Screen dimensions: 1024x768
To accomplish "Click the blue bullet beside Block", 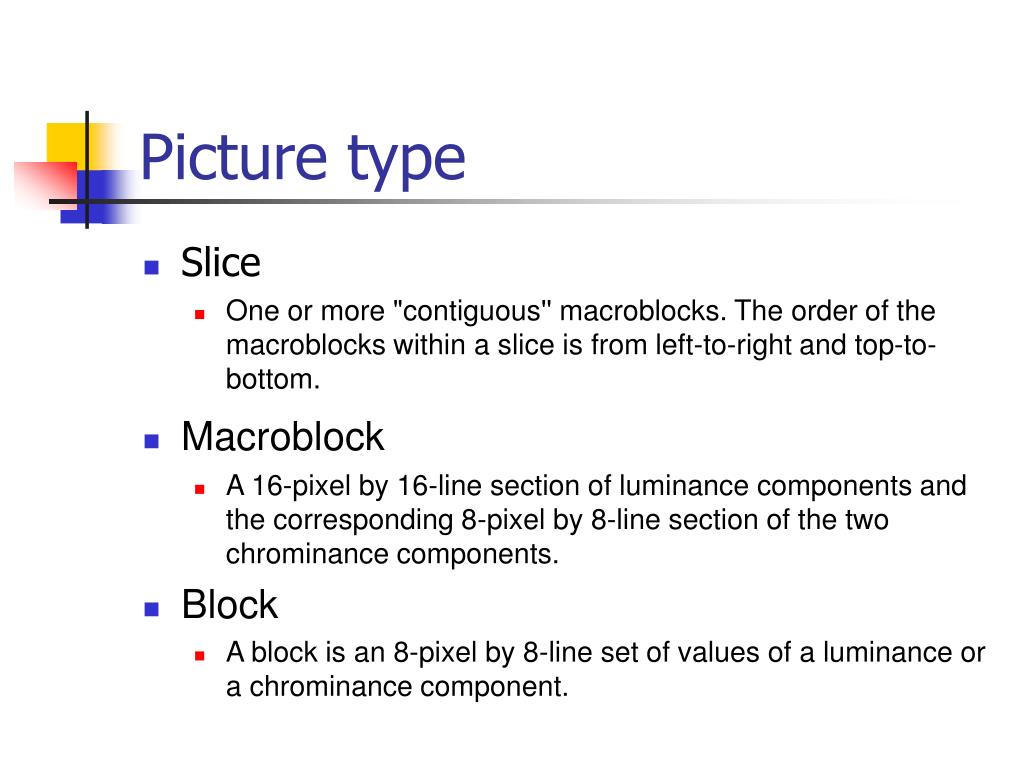I will pos(152,609).
